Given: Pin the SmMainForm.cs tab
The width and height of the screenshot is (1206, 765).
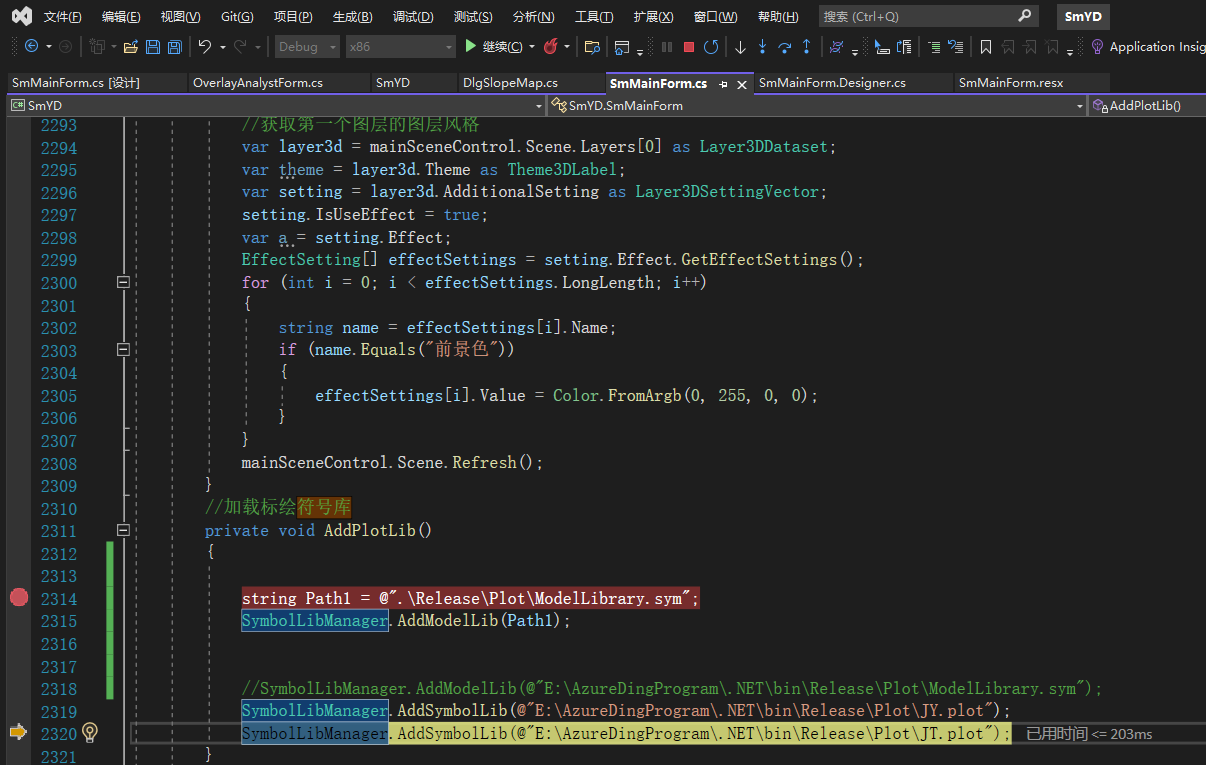Looking at the screenshot, I should point(723,84).
